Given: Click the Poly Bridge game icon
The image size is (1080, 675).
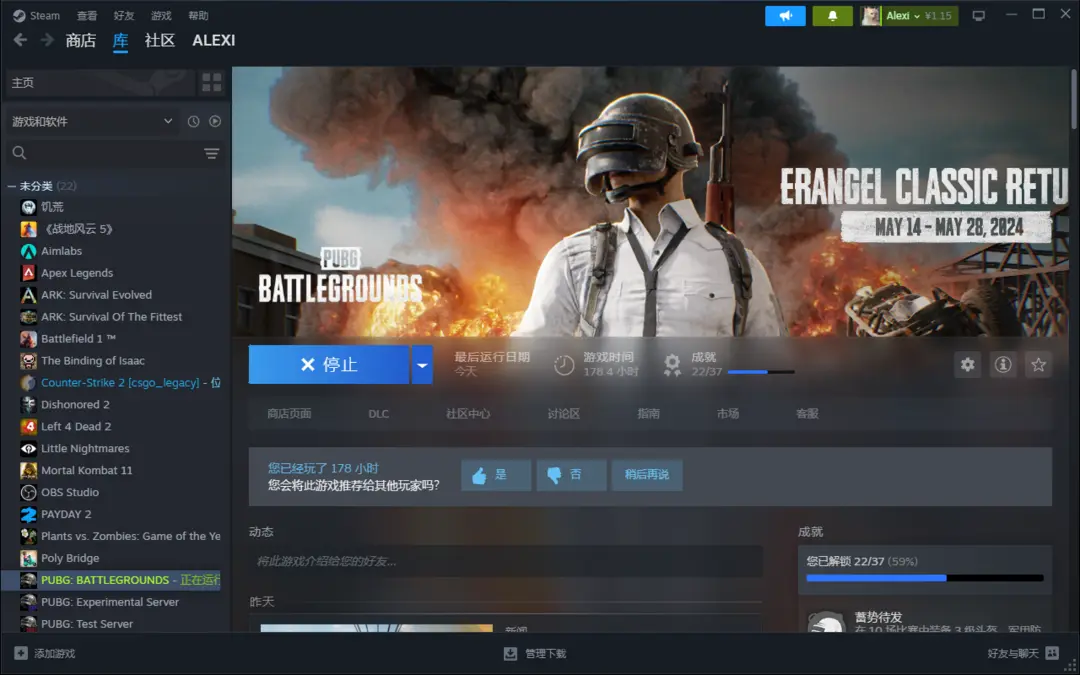Looking at the screenshot, I should (x=28, y=558).
